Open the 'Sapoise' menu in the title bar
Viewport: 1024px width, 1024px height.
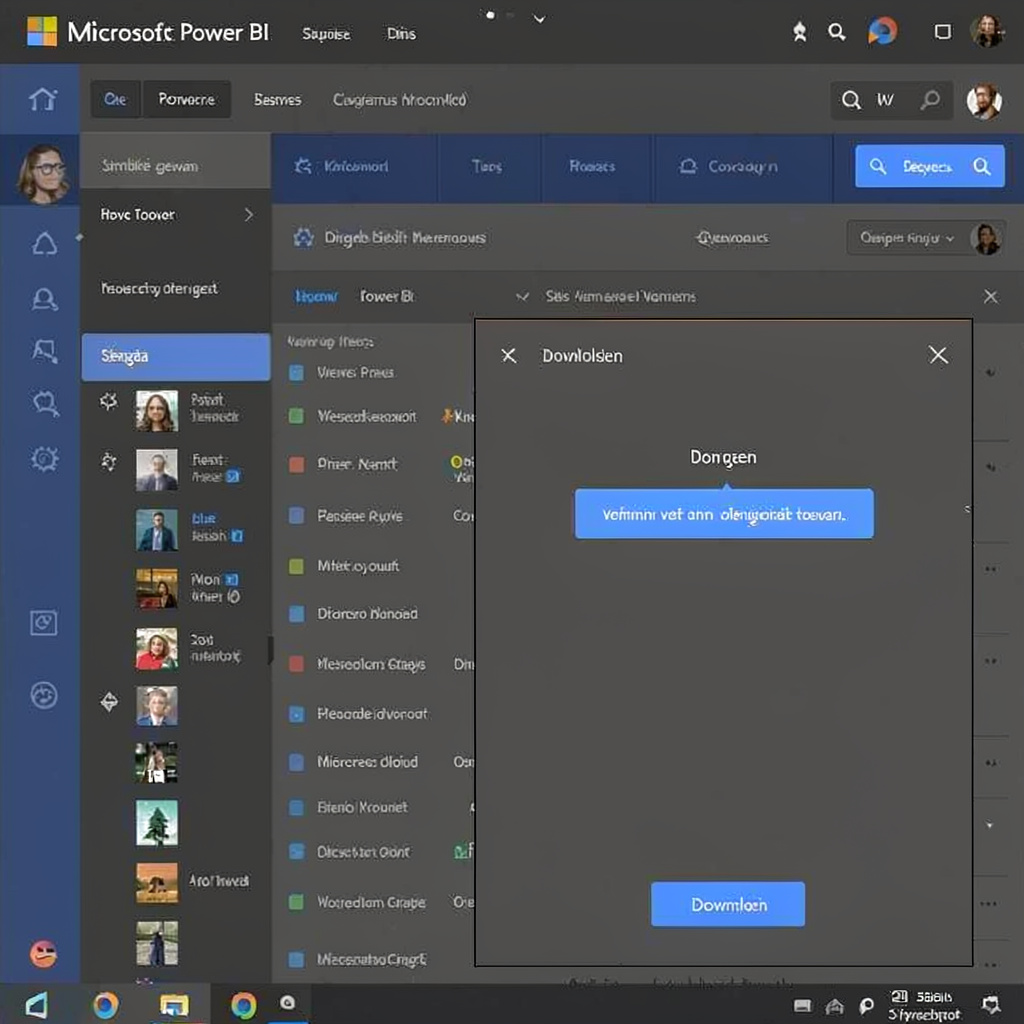[x=326, y=33]
